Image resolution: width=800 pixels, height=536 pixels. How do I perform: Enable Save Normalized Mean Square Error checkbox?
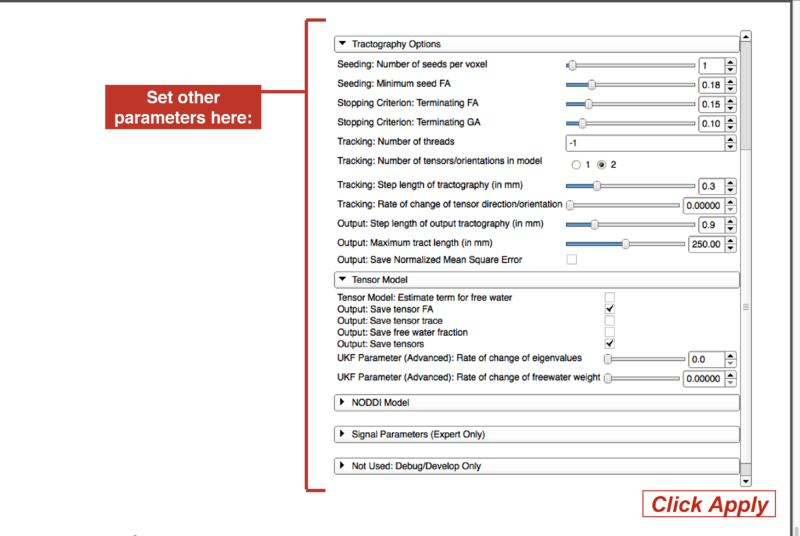pos(572,260)
